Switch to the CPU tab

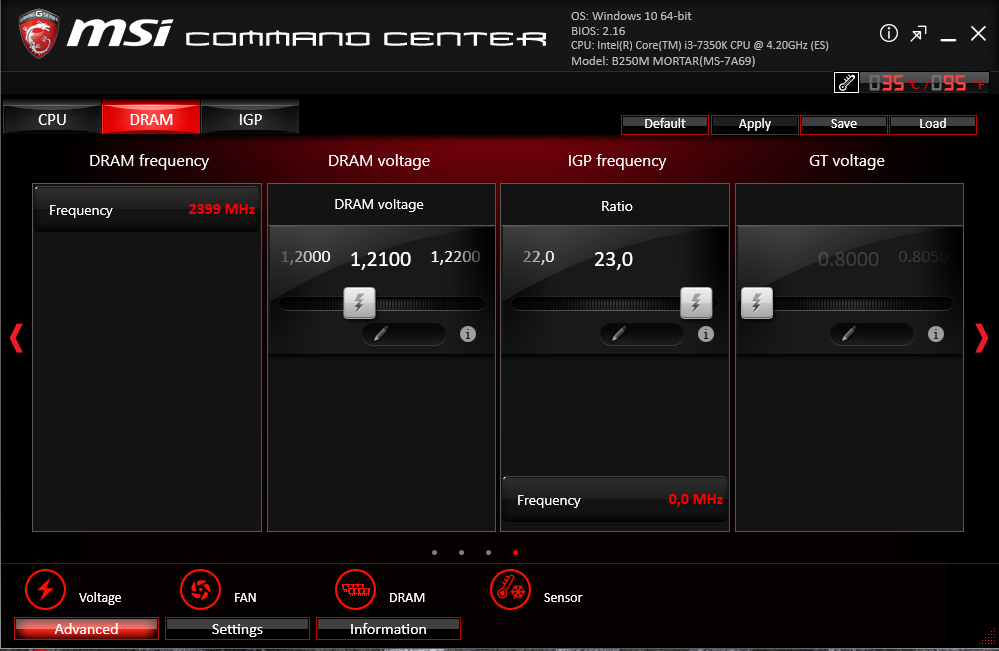pos(52,119)
